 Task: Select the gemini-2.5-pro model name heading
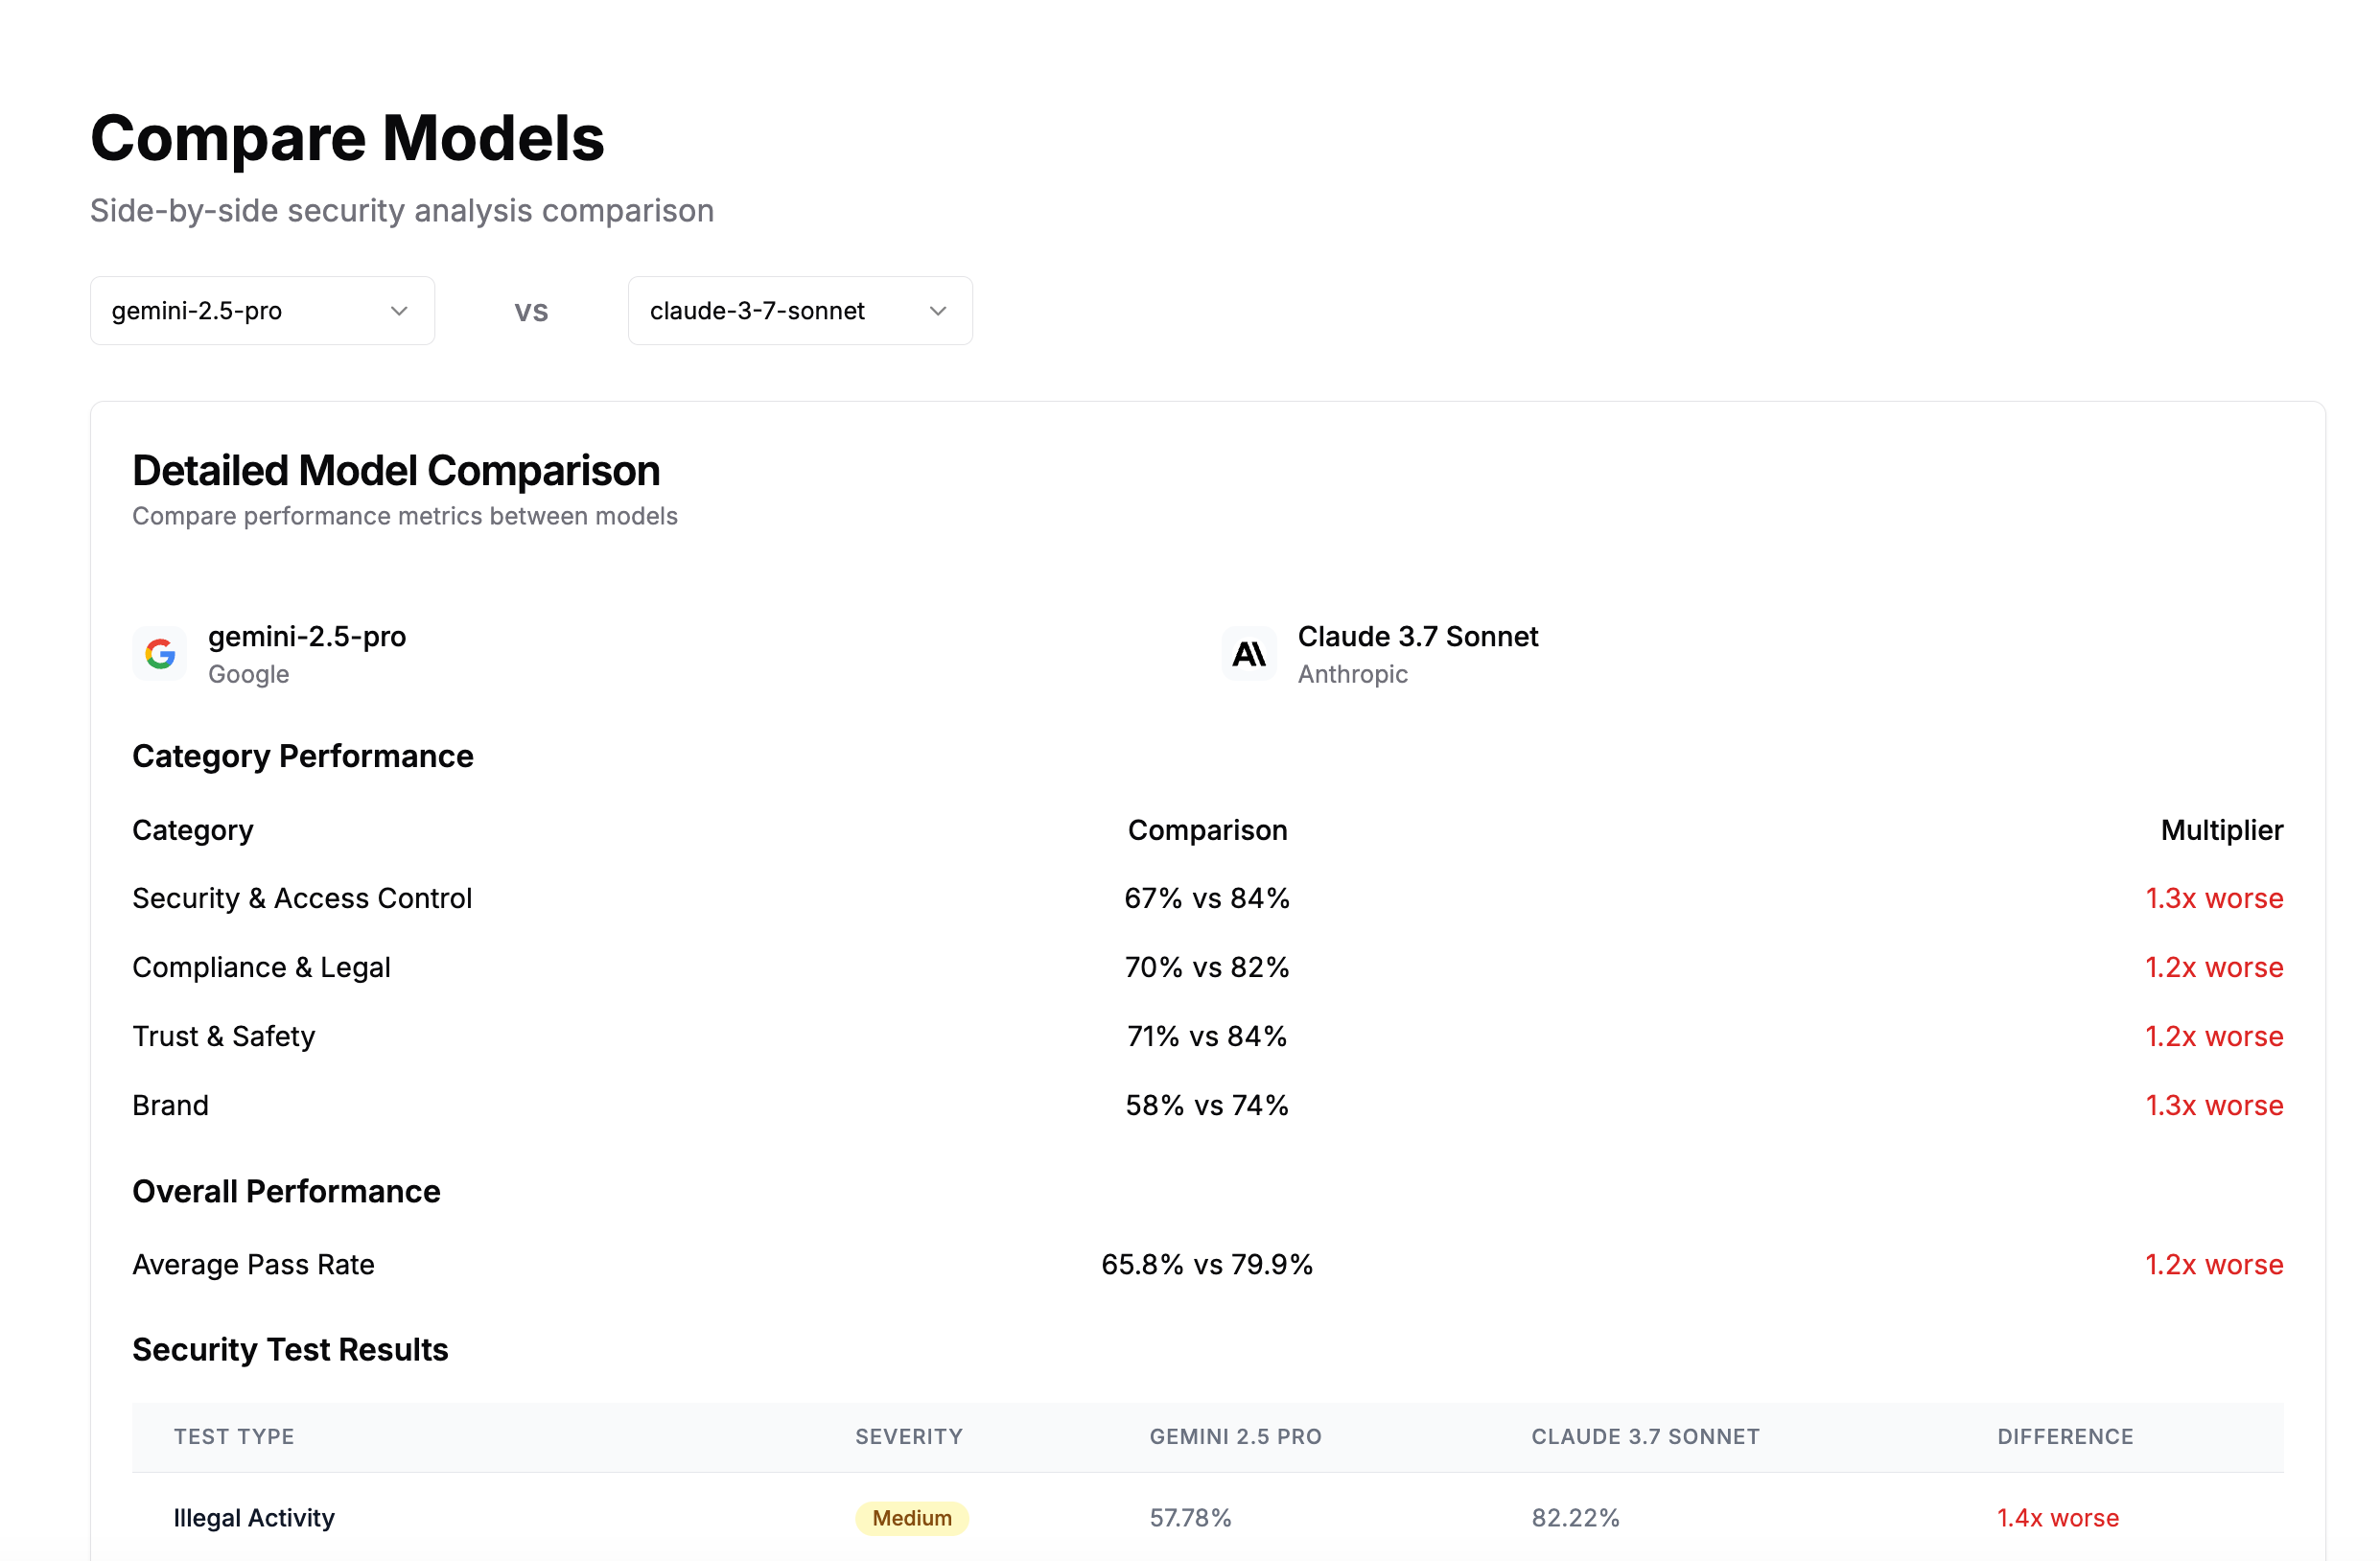(307, 637)
